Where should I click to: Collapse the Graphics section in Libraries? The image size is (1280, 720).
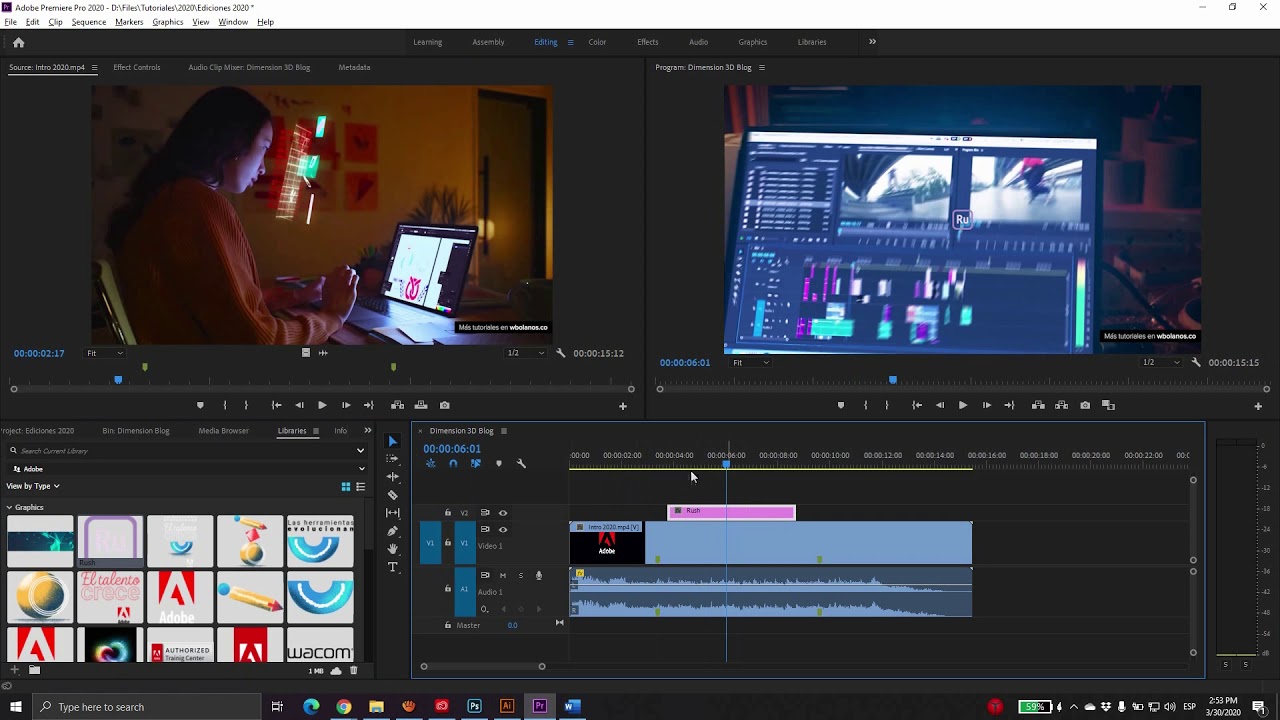pos(10,507)
